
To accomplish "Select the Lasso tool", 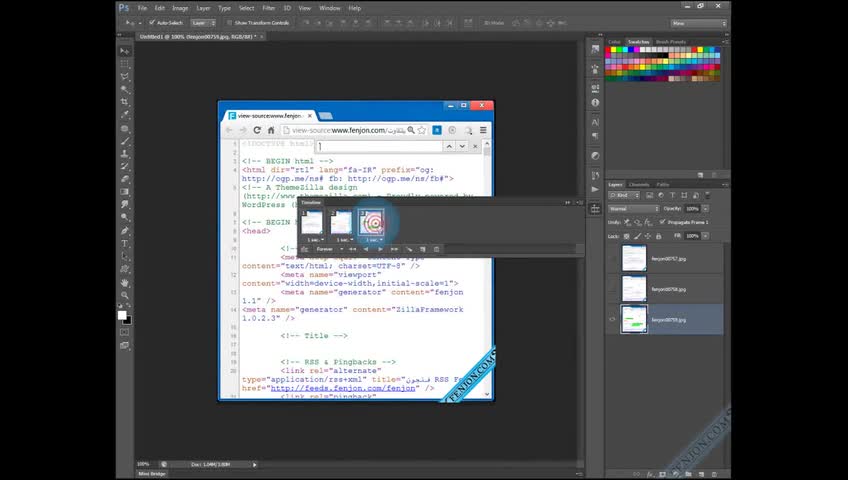I will 125,77.
